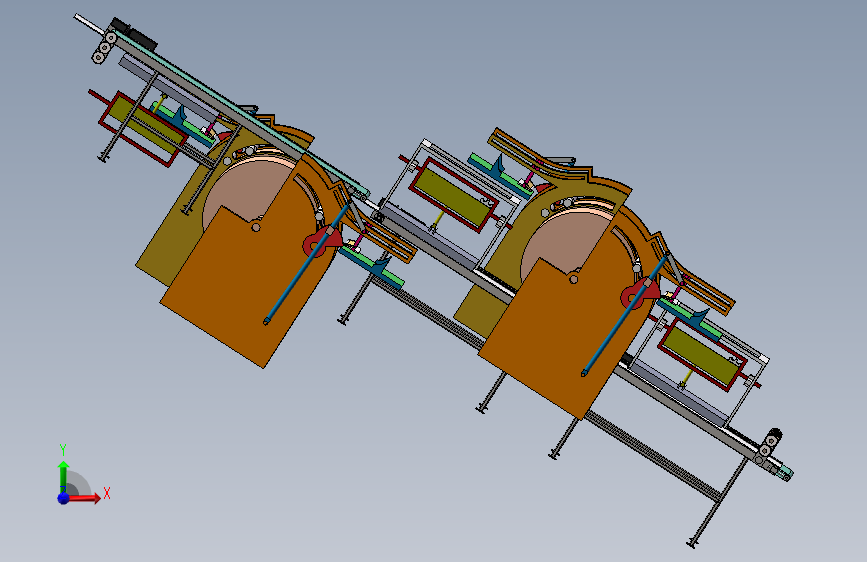Click the green Y axis arrow of triad

(x=63, y=476)
